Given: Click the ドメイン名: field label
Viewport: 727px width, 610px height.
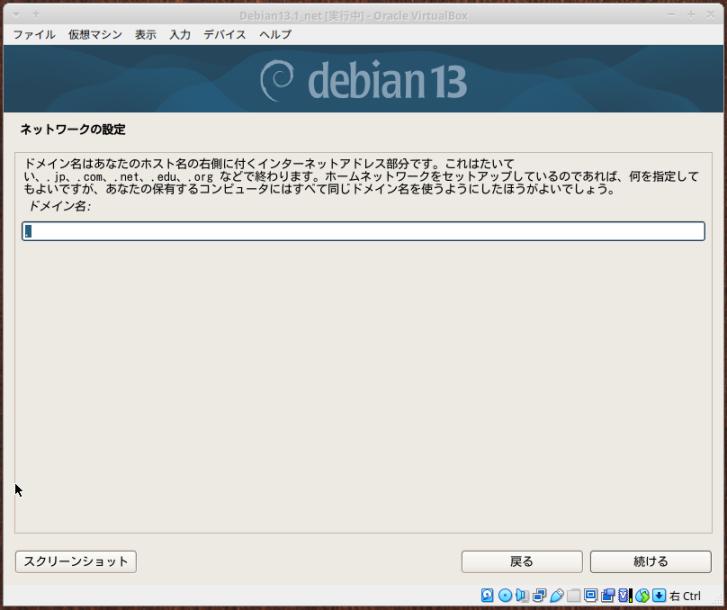Looking at the screenshot, I should coord(59,206).
